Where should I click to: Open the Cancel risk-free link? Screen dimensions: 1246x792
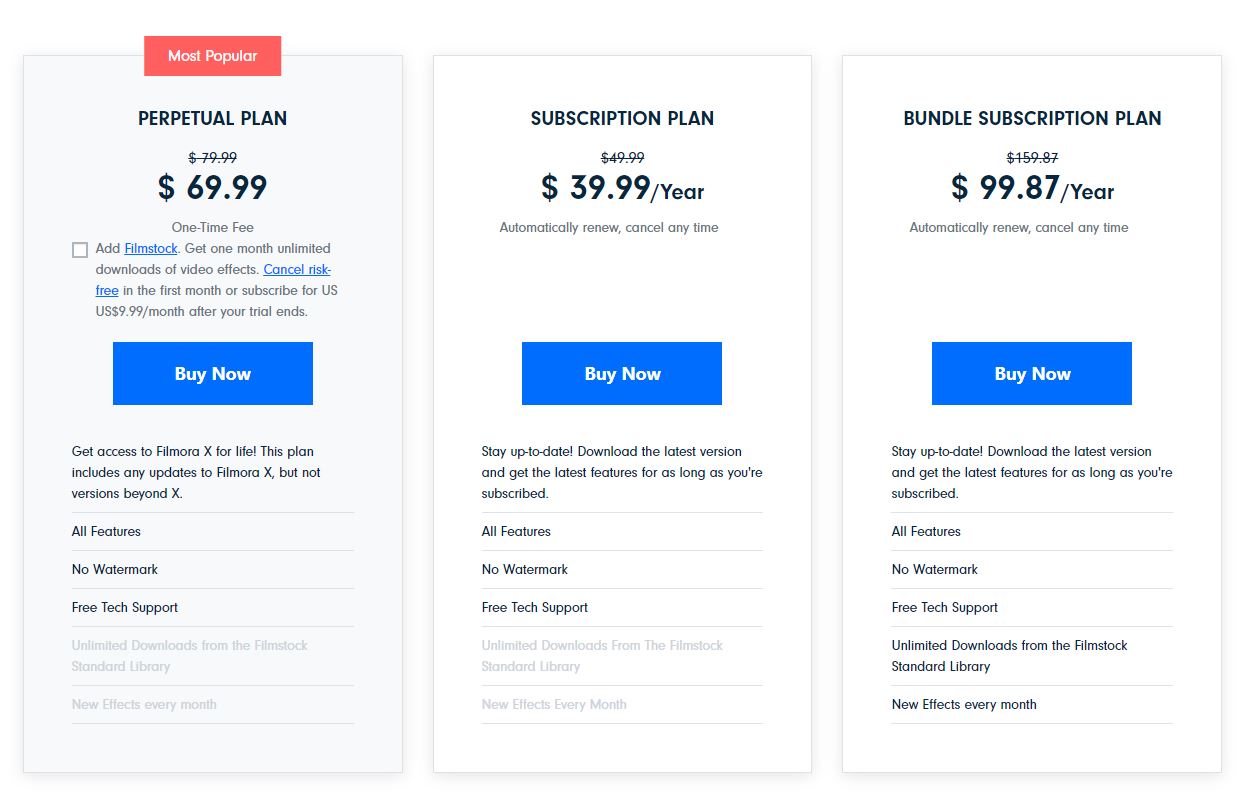(296, 270)
